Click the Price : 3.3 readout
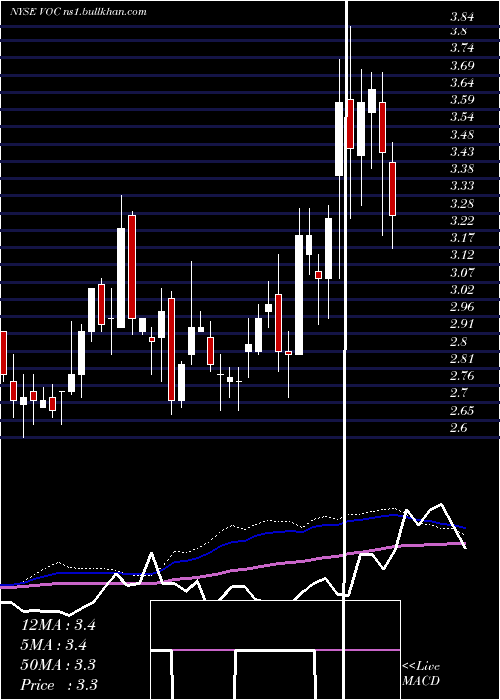 click(59, 685)
